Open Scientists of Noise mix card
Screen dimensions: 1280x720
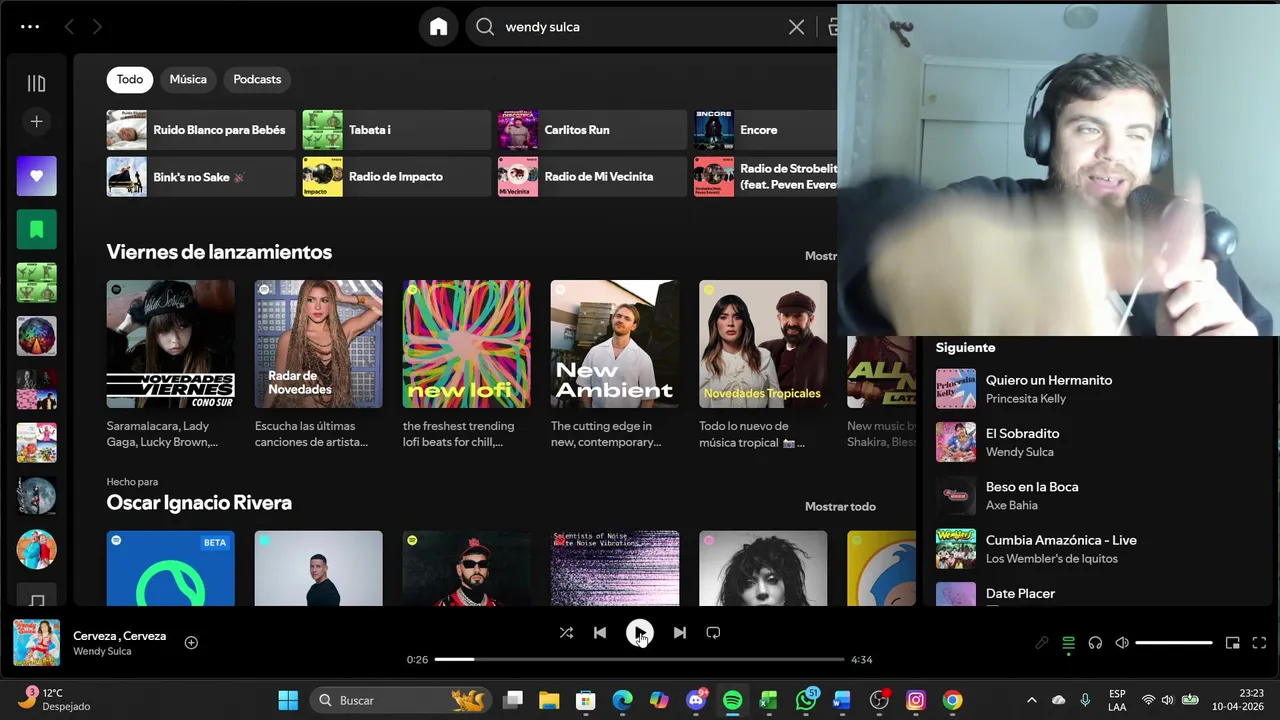pos(615,568)
